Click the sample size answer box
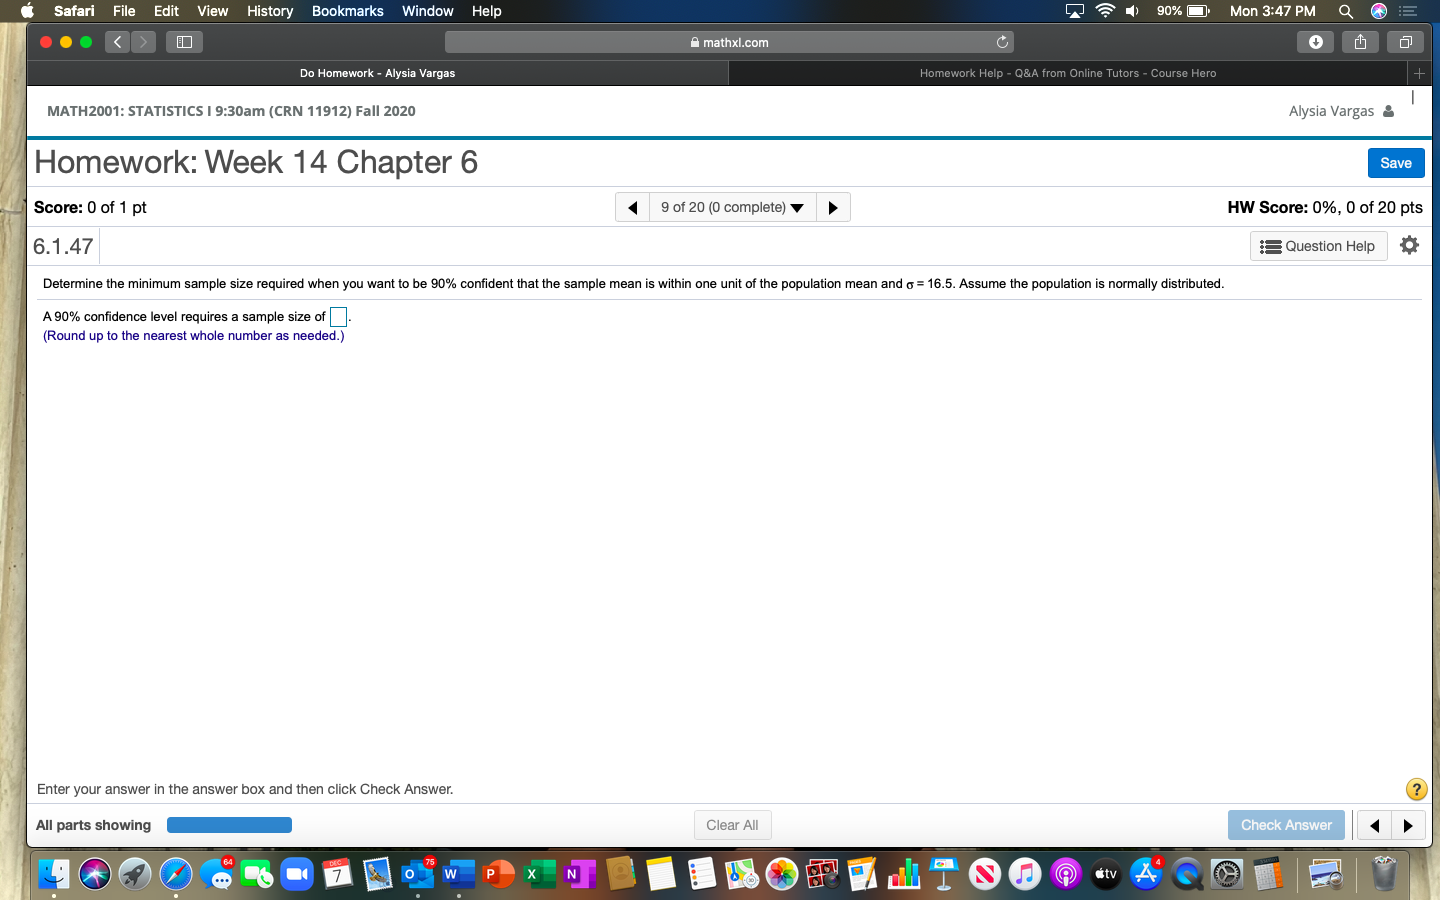The width and height of the screenshot is (1440, 900). pyautogui.click(x=338, y=317)
